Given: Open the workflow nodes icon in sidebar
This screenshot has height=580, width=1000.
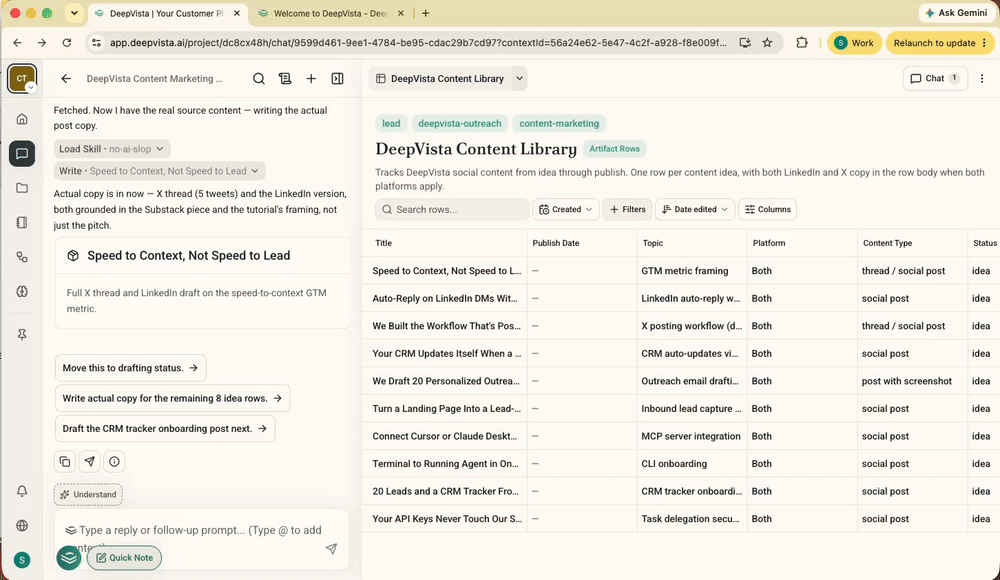Looking at the screenshot, I should click(x=22, y=257).
